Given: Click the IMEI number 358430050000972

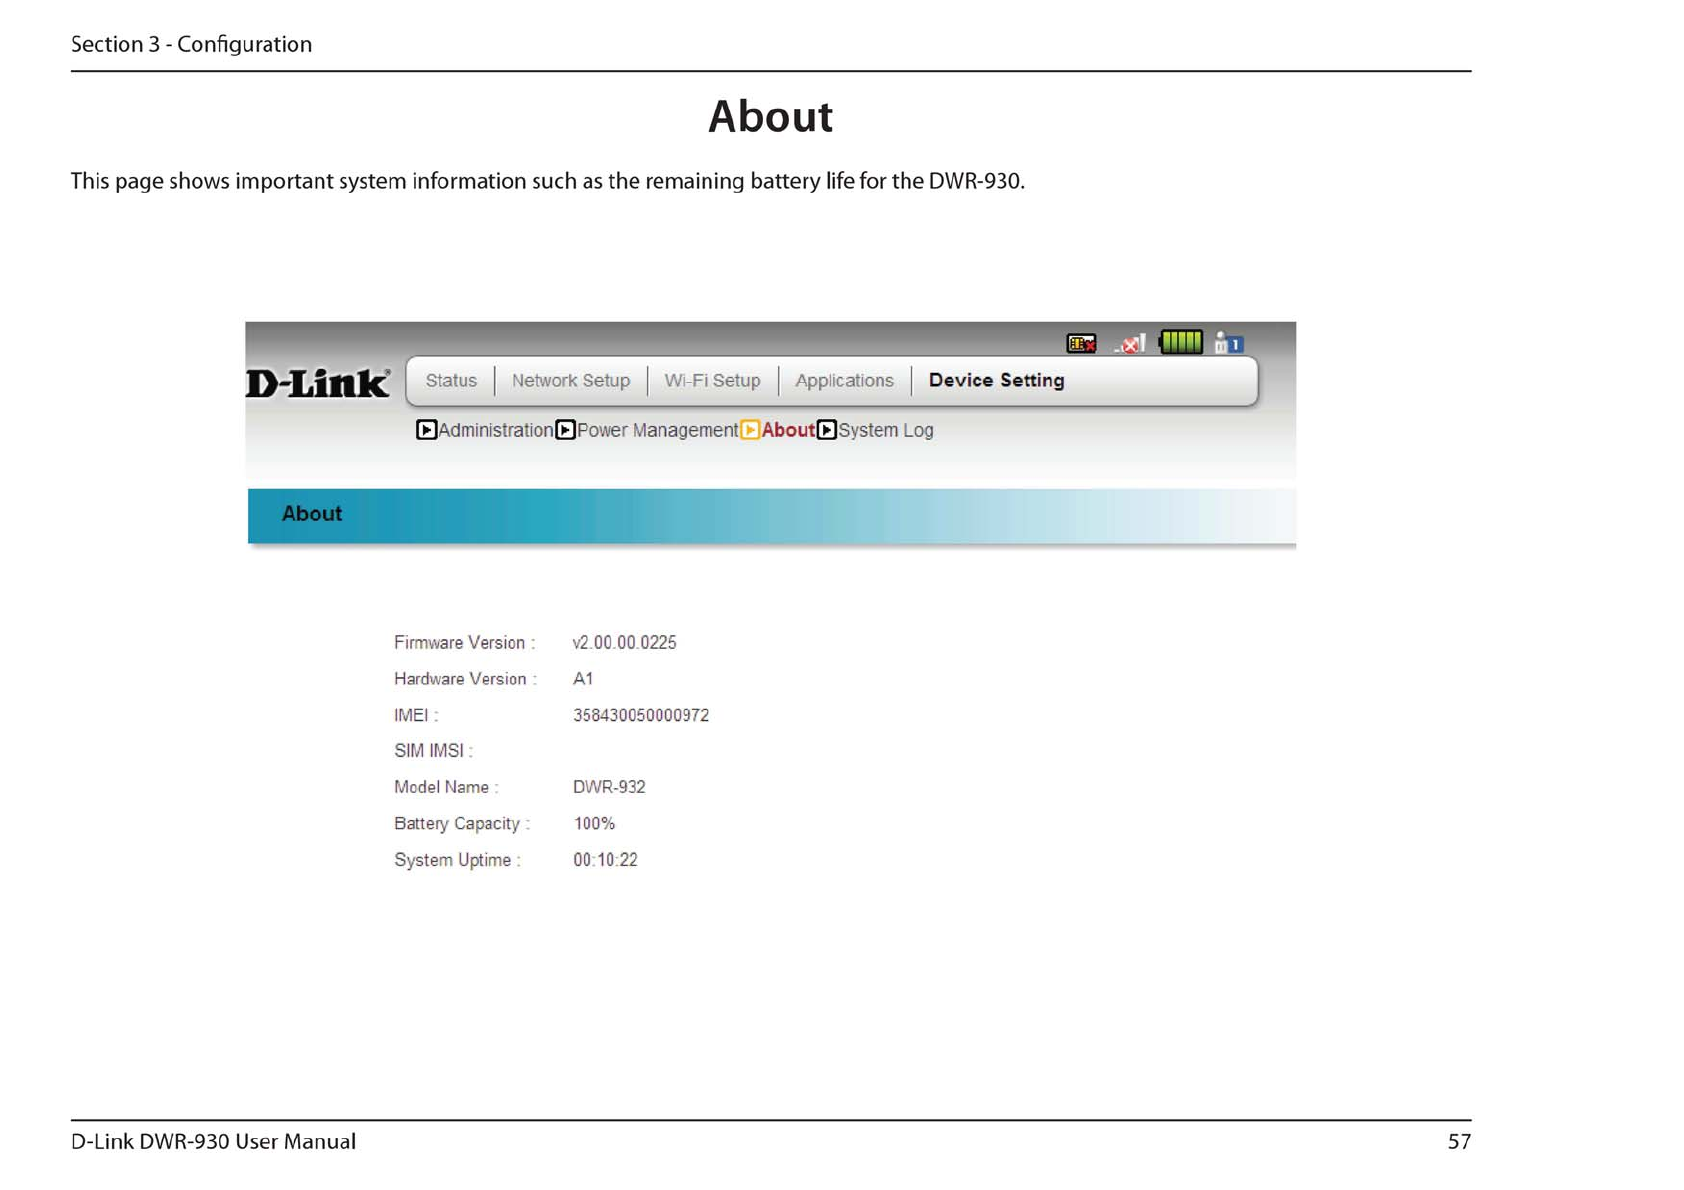Looking at the screenshot, I should (x=641, y=716).
